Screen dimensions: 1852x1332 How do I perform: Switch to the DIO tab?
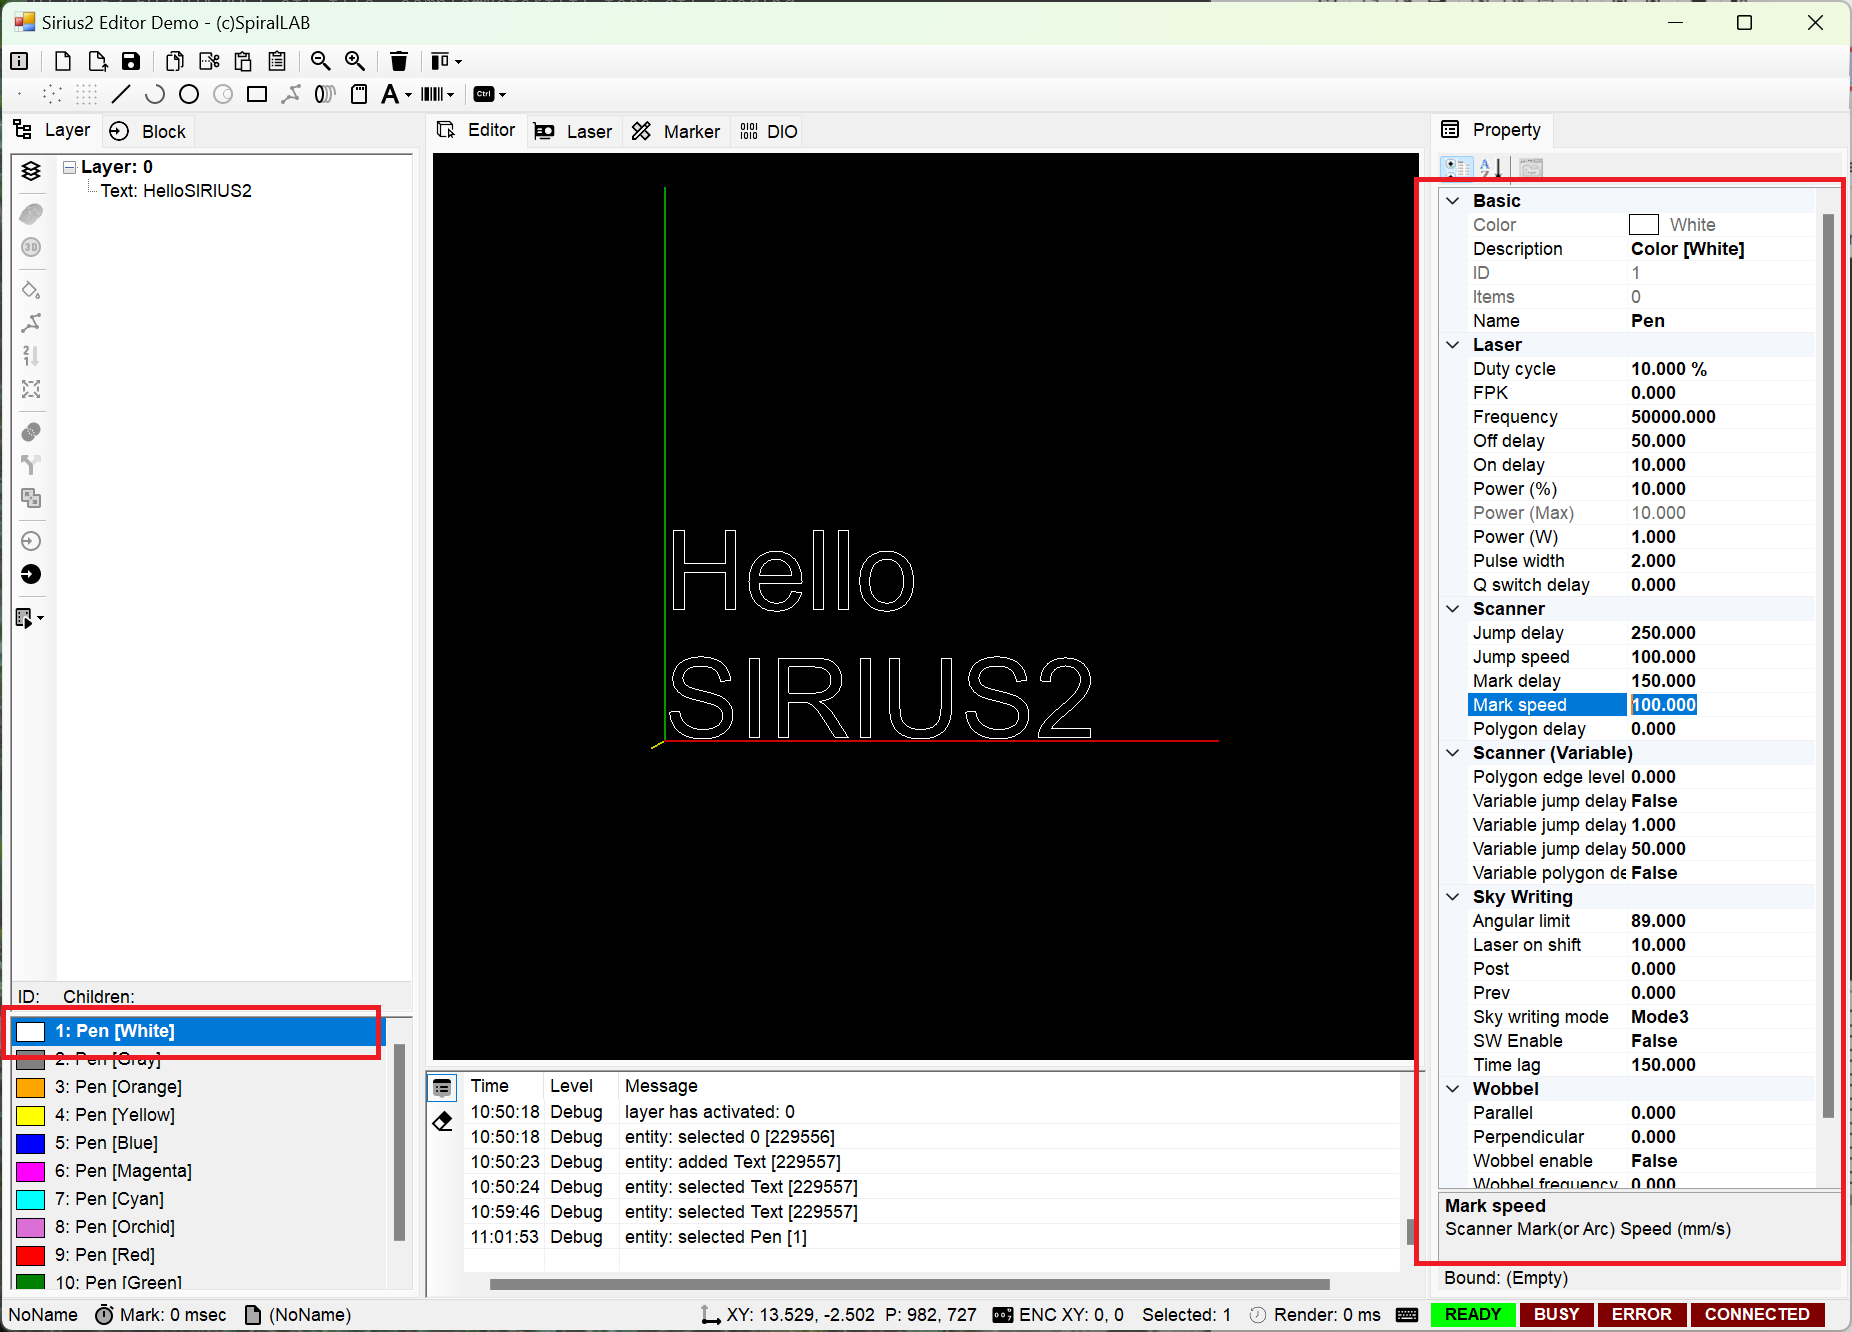(x=769, y=131)
